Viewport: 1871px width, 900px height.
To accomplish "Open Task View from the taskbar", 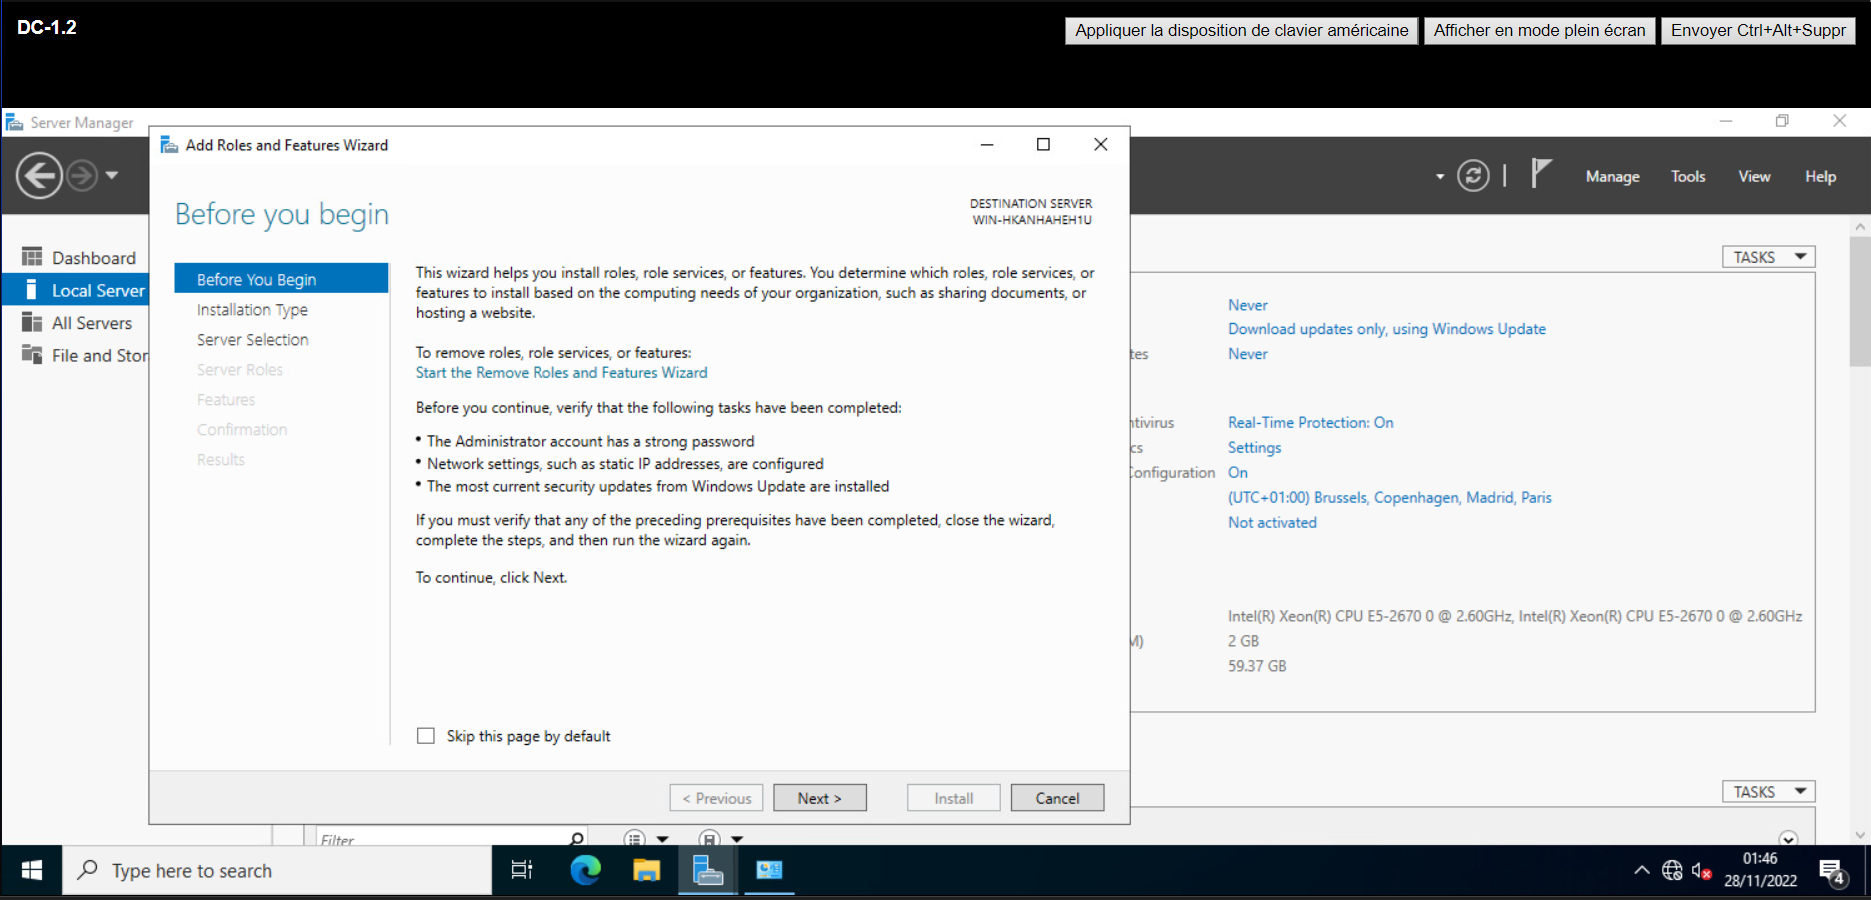I will (522, 870).
